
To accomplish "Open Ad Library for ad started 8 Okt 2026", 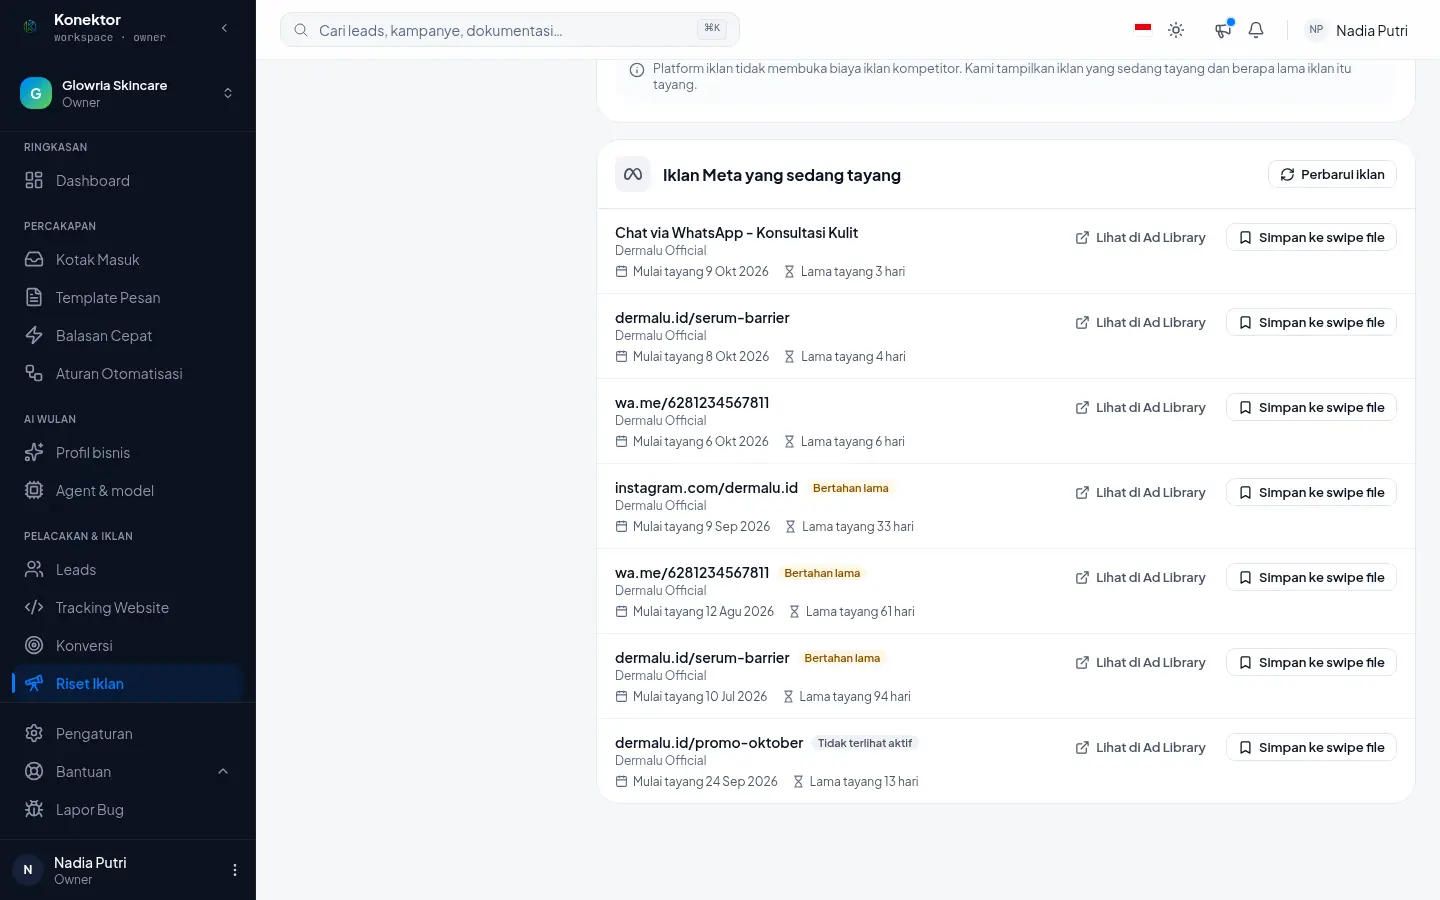I will coord(1141,323).
